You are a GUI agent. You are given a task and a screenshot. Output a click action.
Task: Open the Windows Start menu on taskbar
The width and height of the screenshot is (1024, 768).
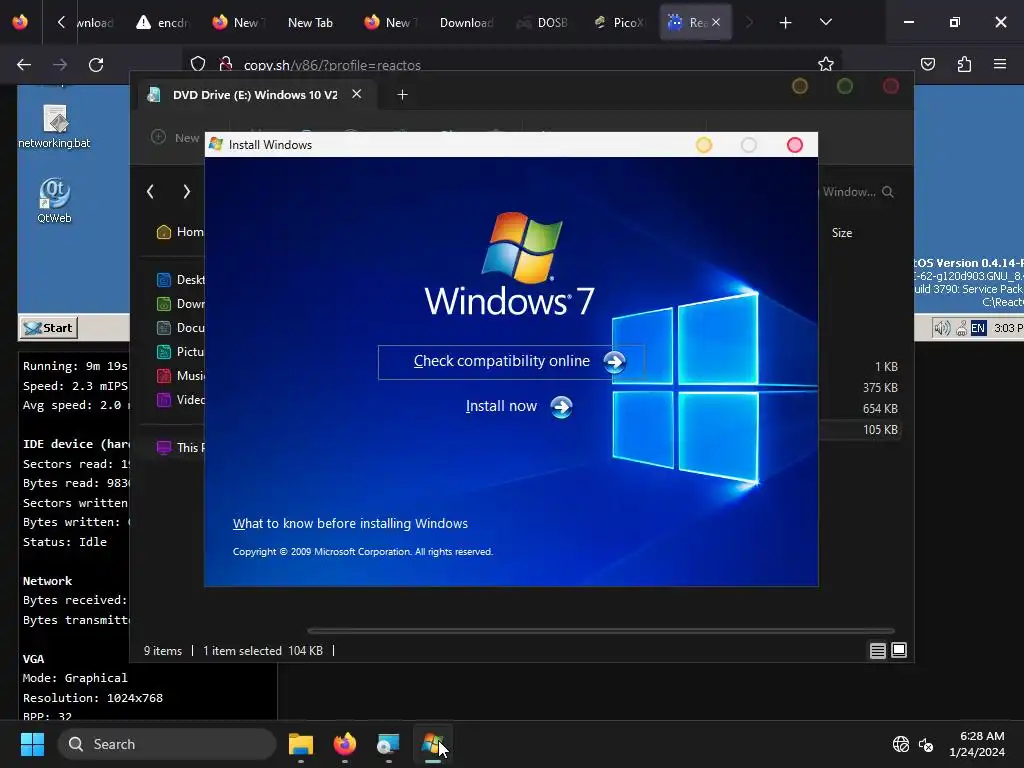32,744
